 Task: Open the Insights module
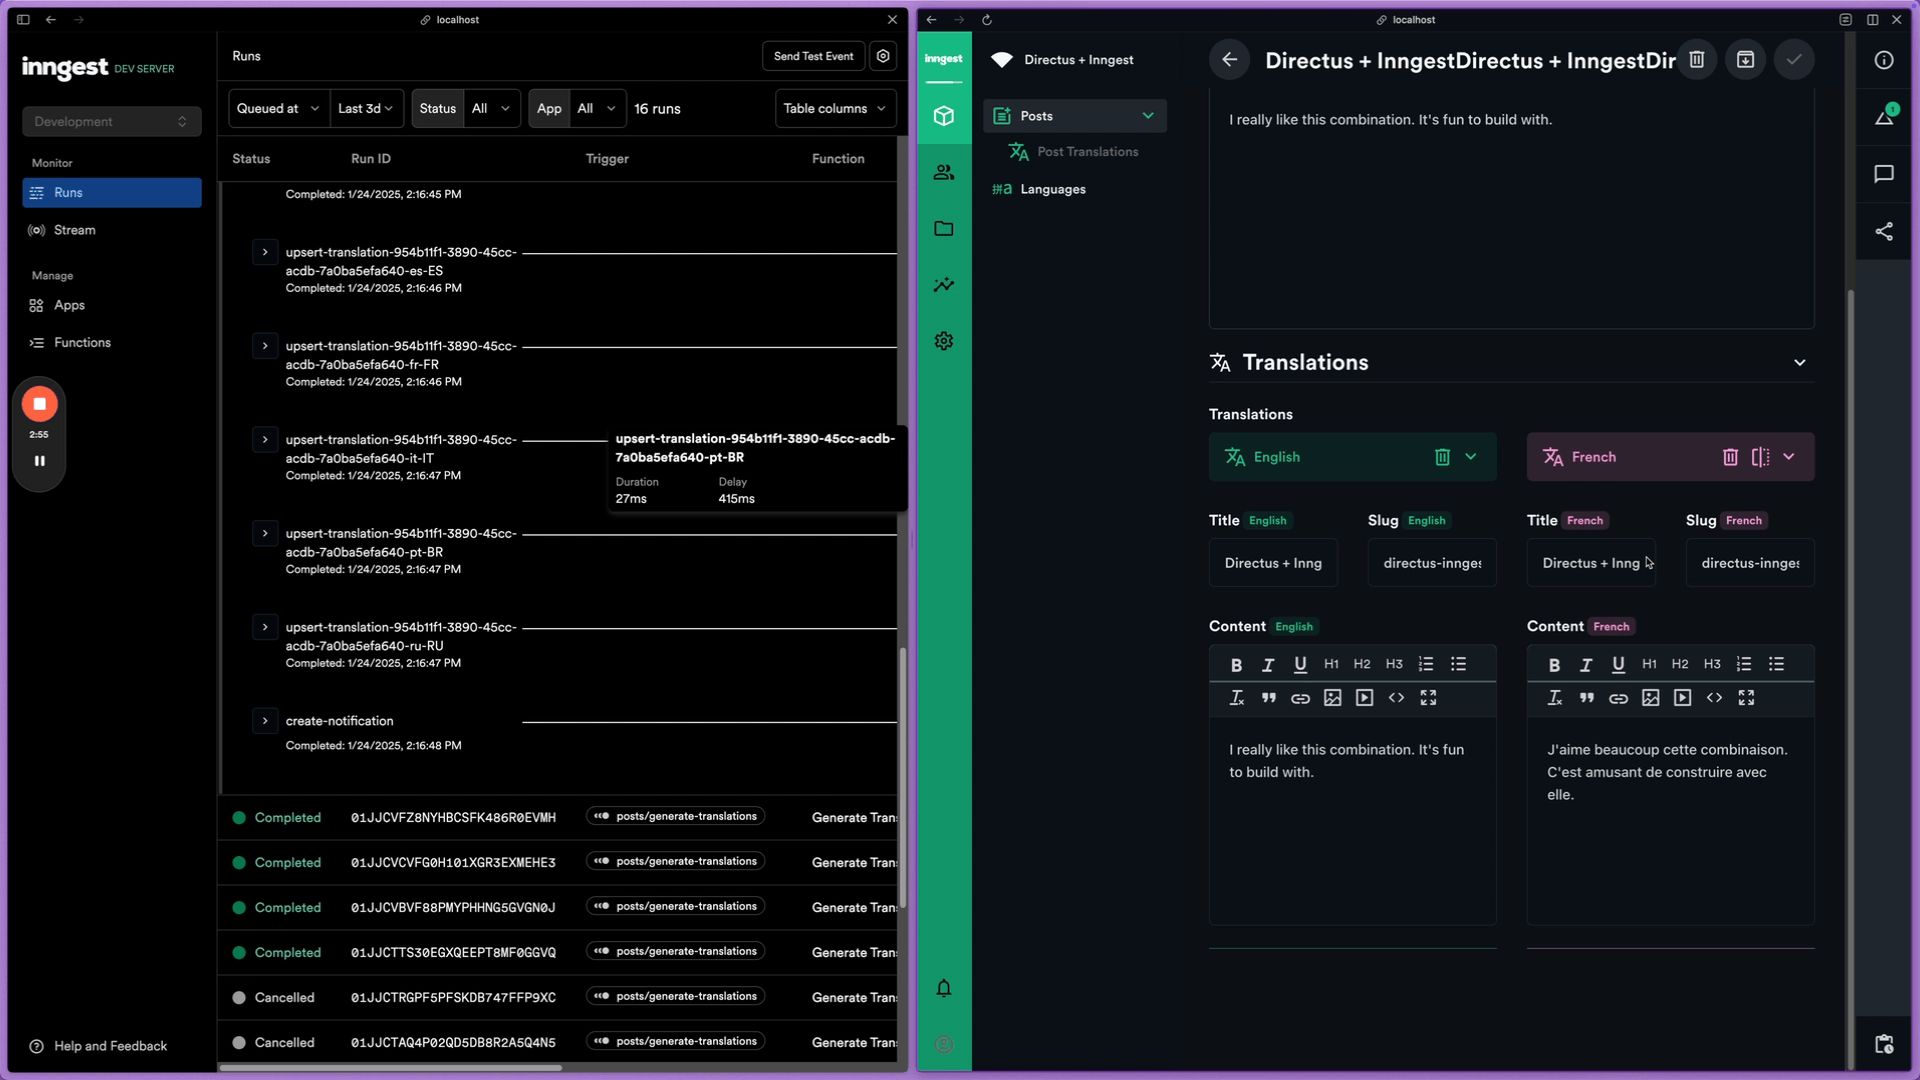coord(943,285)
